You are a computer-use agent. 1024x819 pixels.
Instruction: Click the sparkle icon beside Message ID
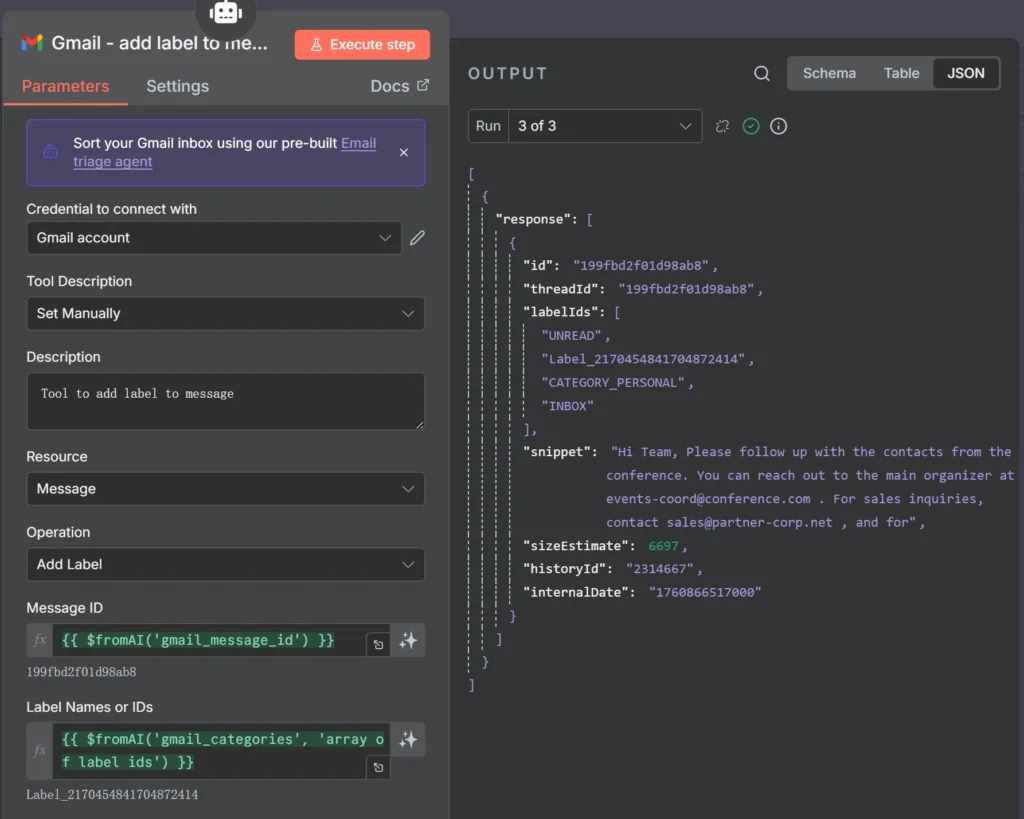(408, 641)
